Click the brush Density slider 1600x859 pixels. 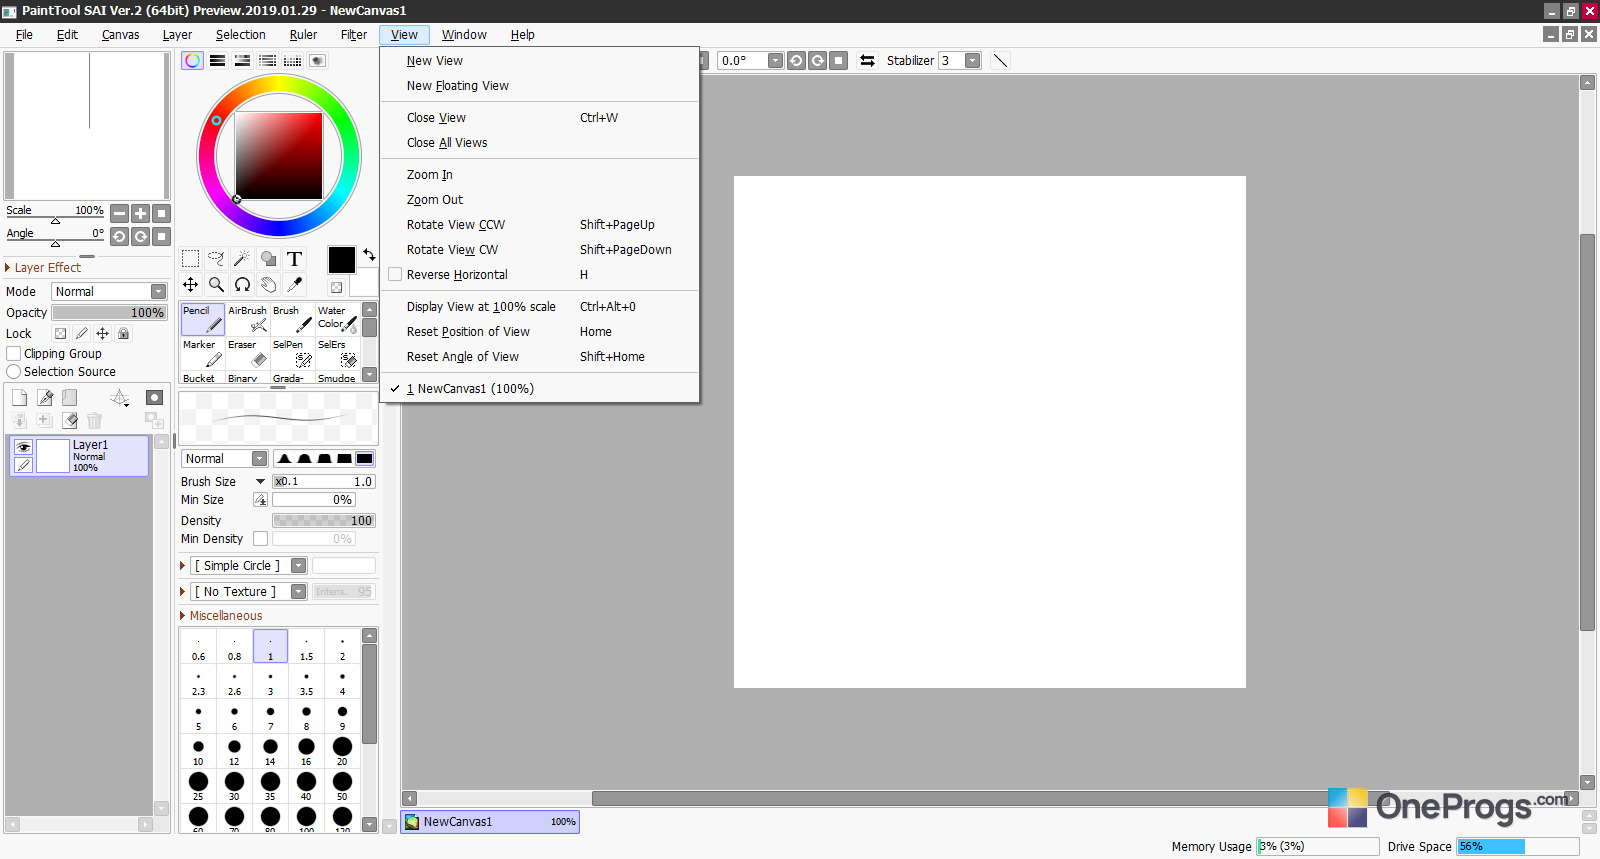pyautogui.click(x=323, y=521)
